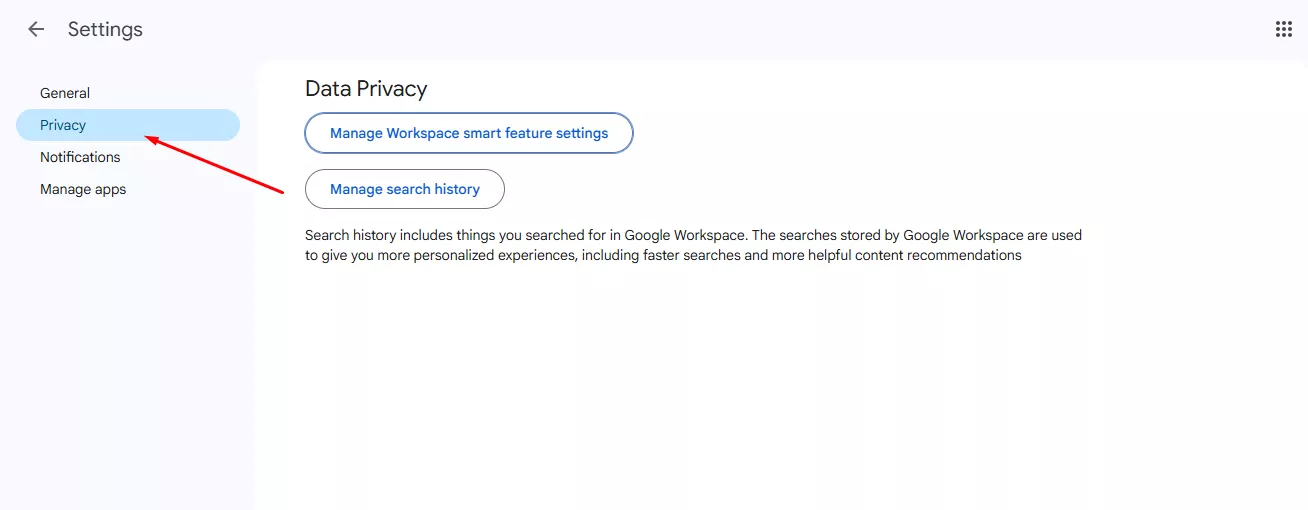
Task: Click the red arrow annotation's tip
Action: (x=149, y=139)
